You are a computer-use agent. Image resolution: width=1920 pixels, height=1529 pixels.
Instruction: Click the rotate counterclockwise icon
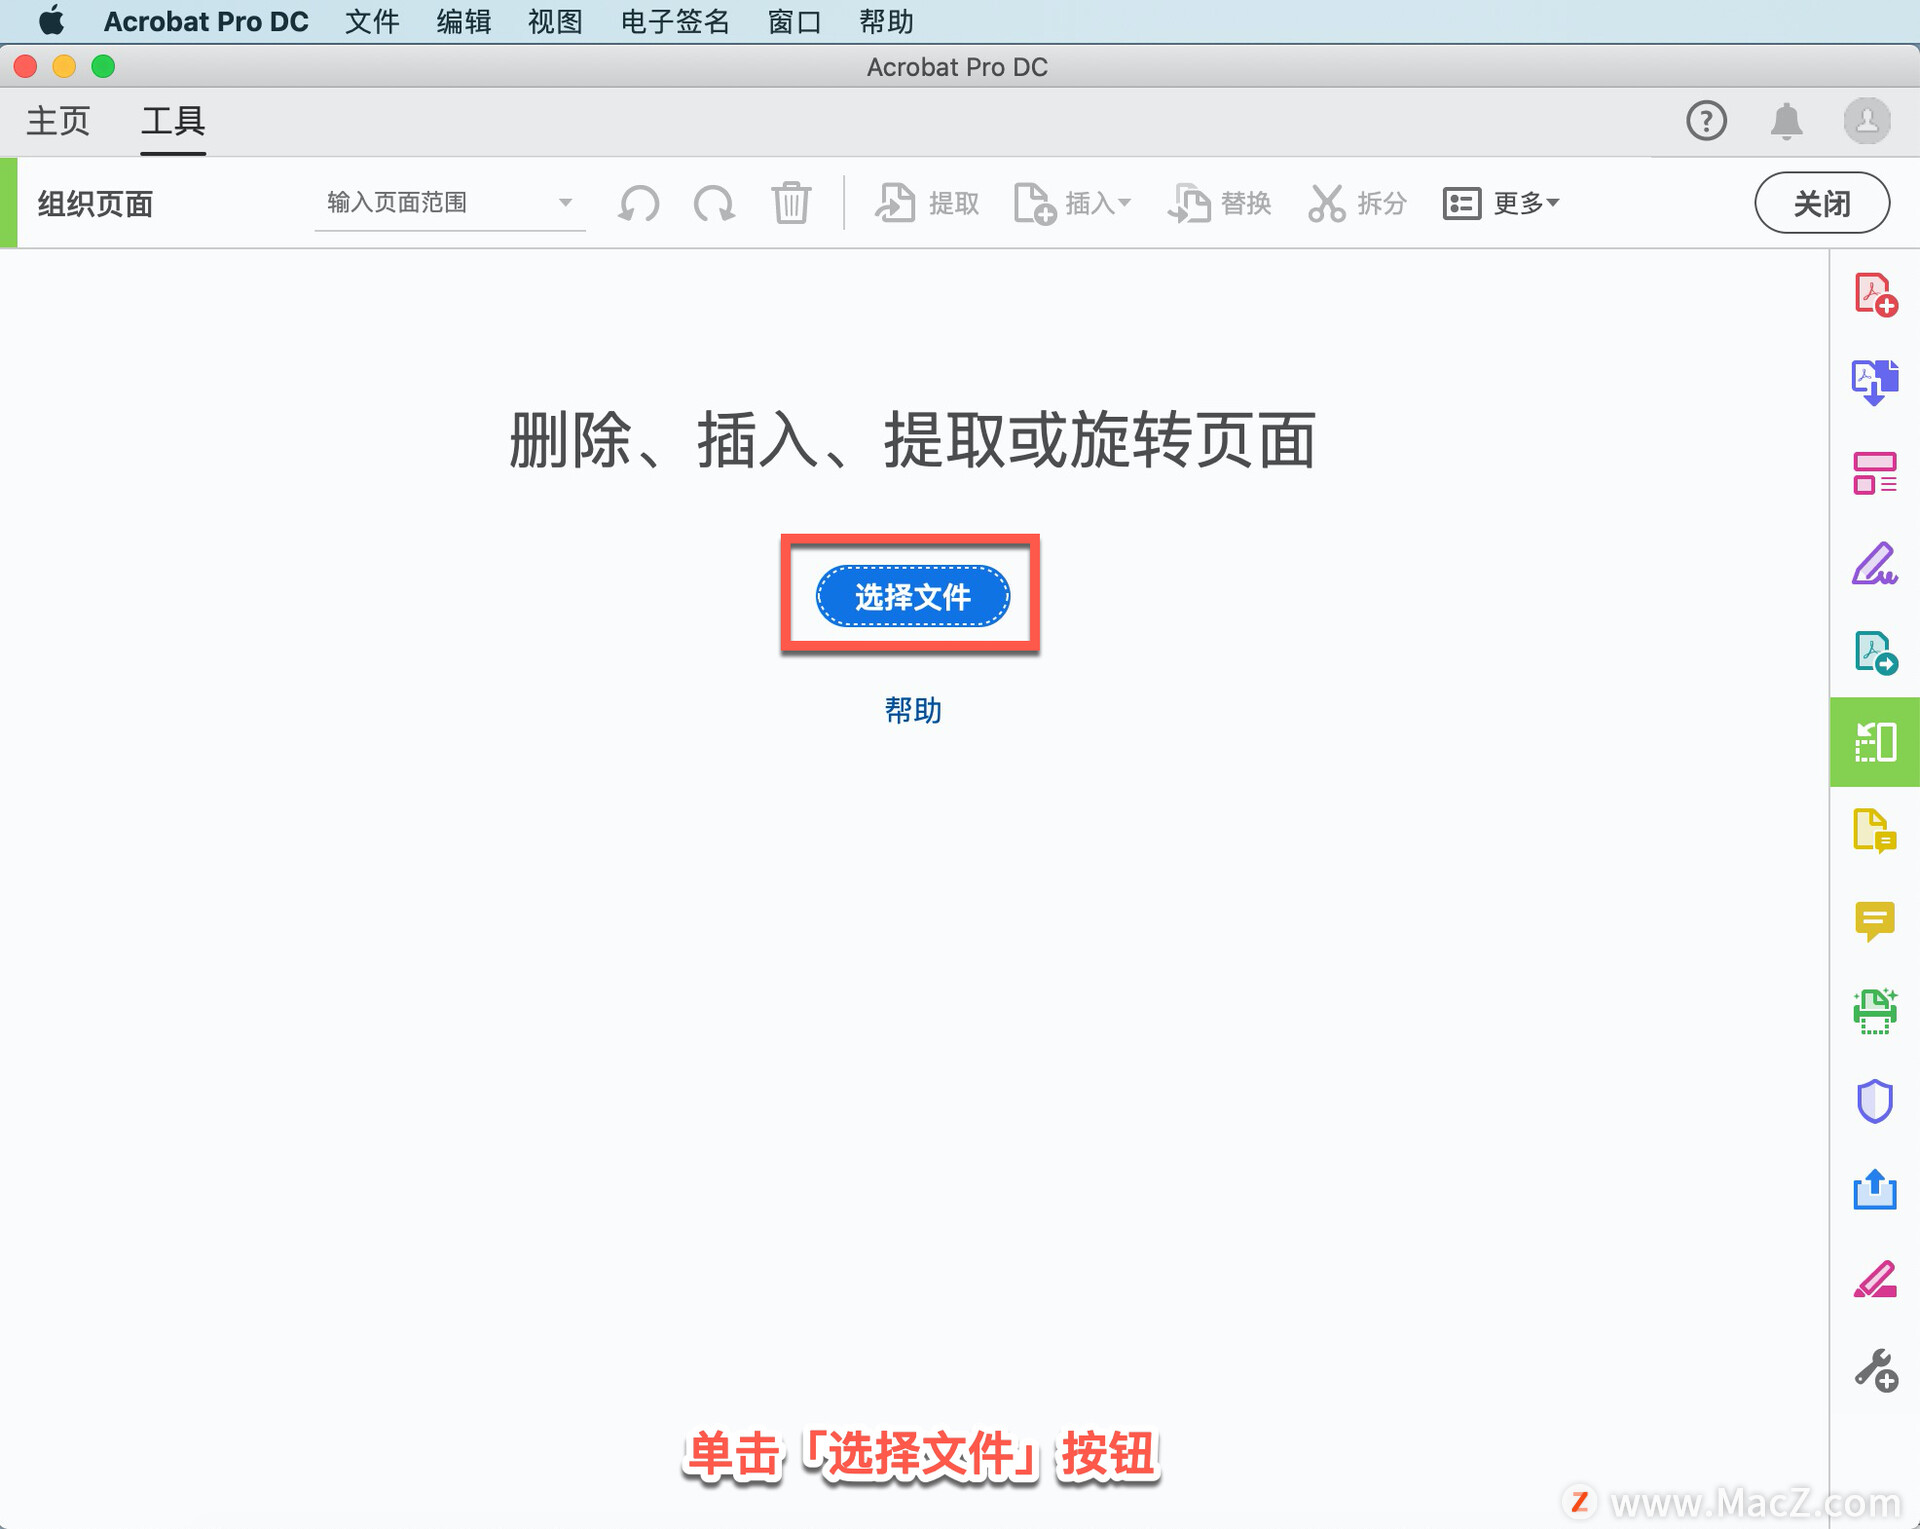tap(638, 203)
